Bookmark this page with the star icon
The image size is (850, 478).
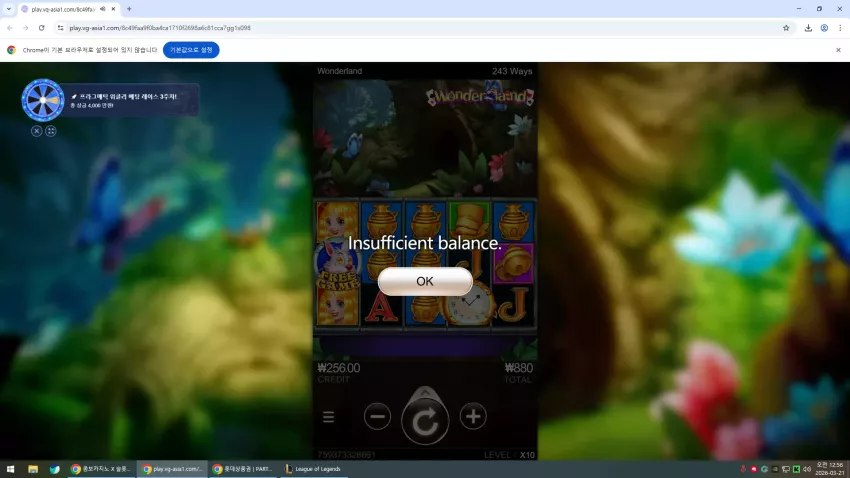tap(786, 28)
